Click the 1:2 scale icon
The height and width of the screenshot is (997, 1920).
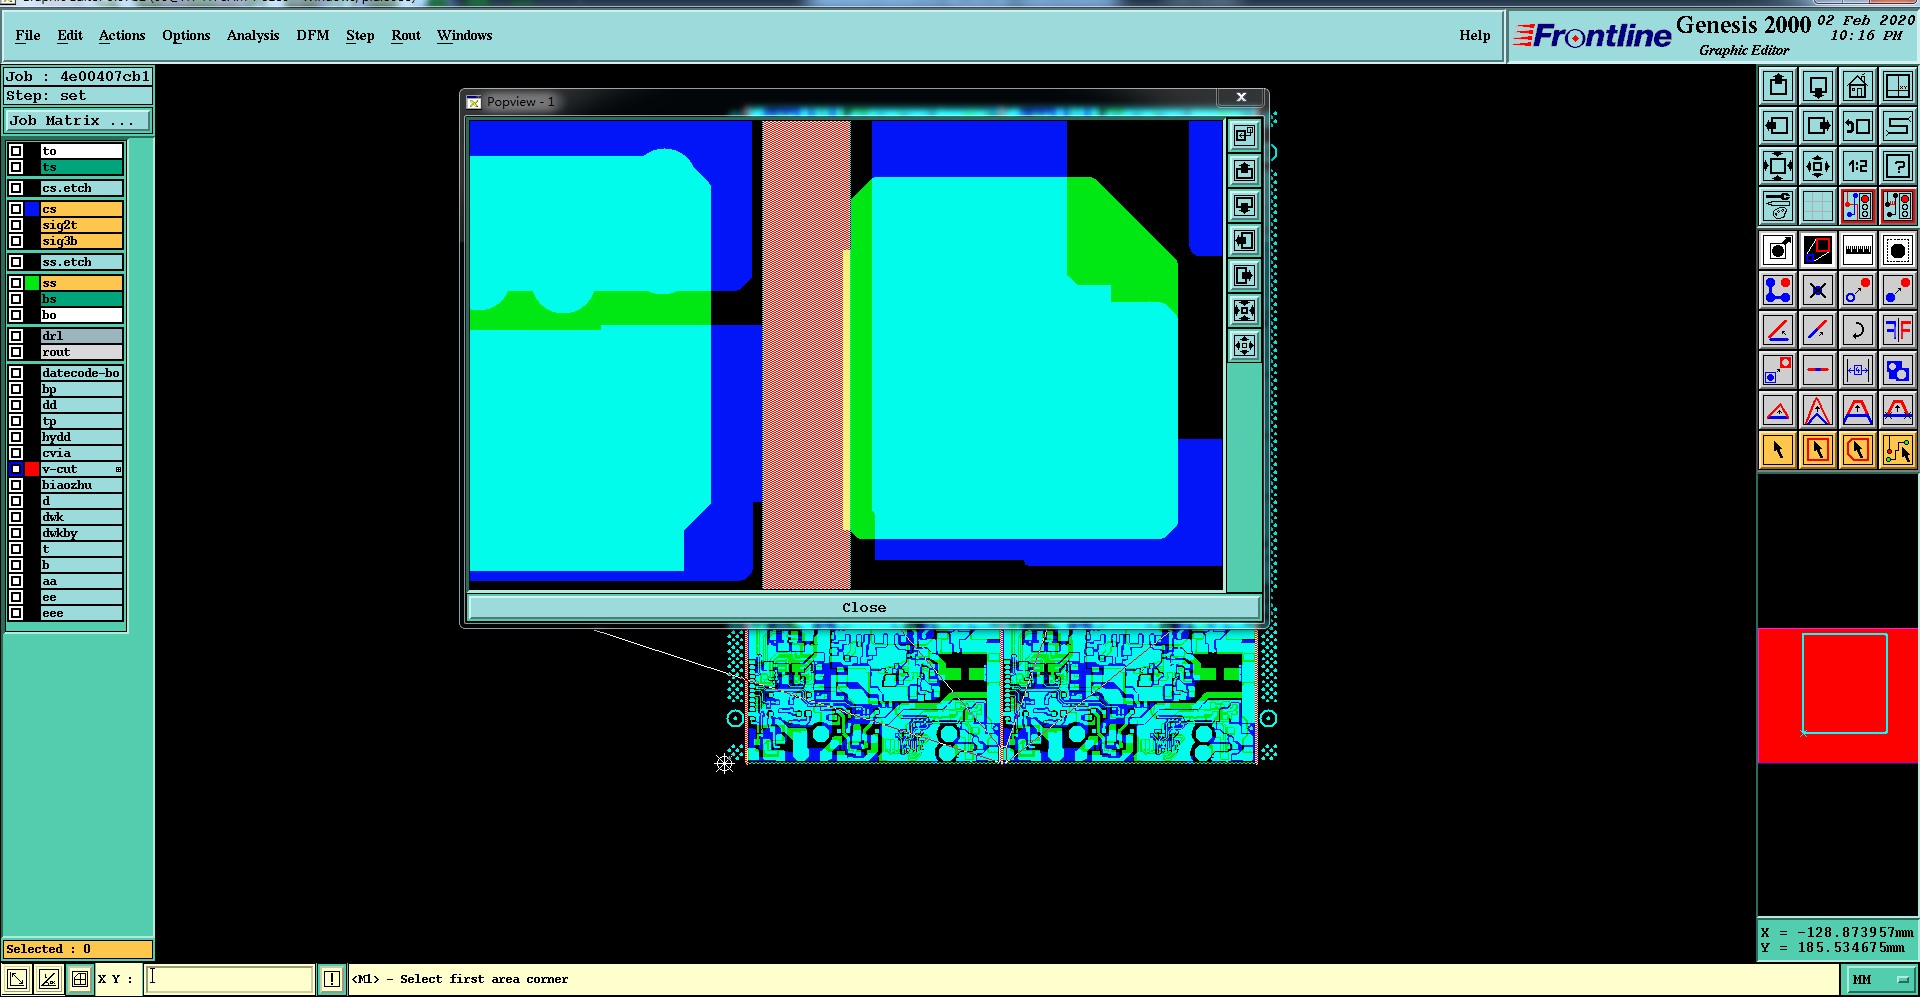pyautogui.click(x=1858, y=166)
